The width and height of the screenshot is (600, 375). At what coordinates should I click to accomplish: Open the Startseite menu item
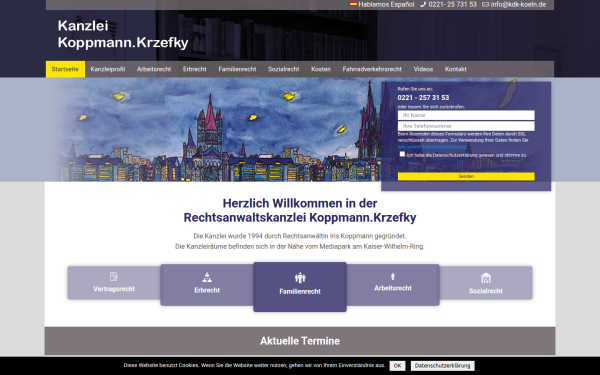coord(65,69)
